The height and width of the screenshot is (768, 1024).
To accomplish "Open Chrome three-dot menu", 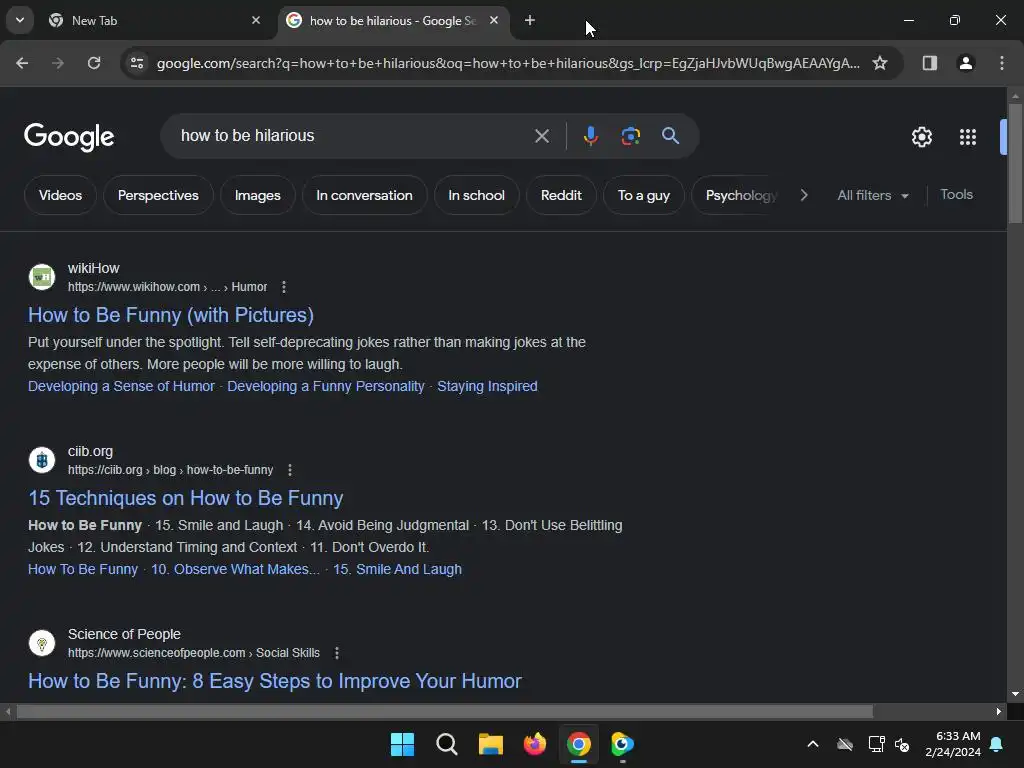I will pos(1001,63).
